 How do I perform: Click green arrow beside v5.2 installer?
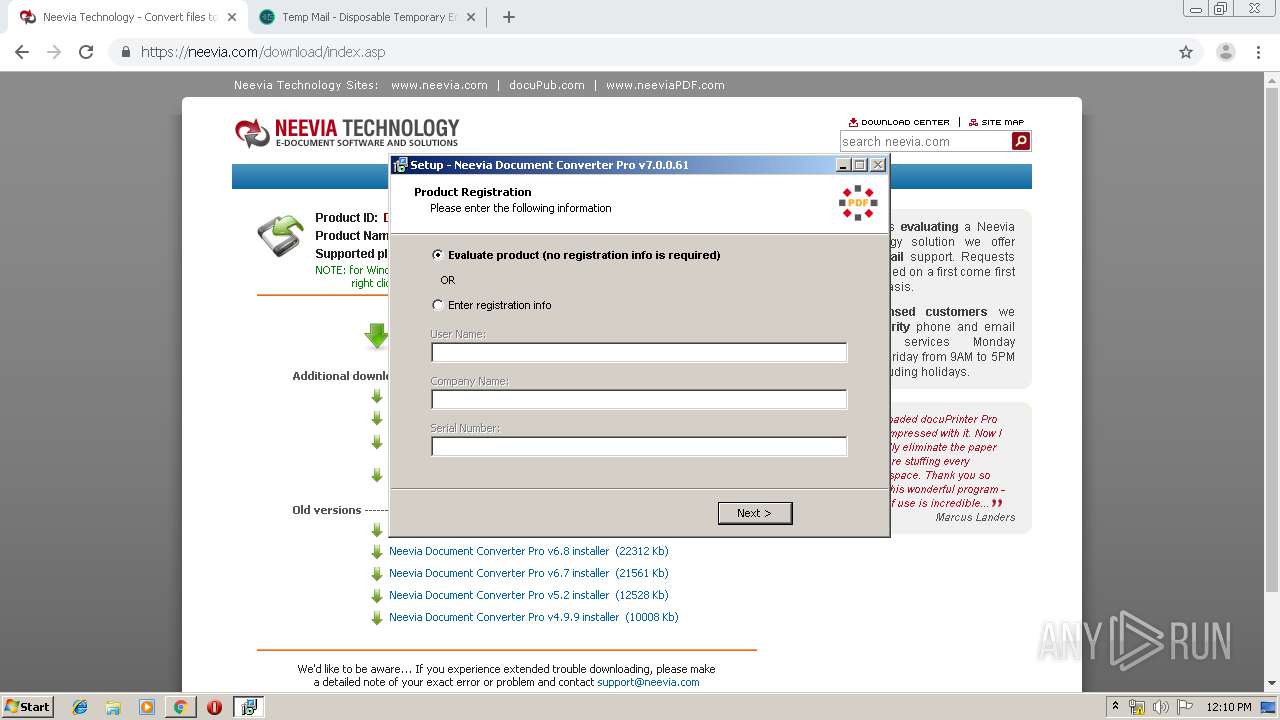point(377,596)
